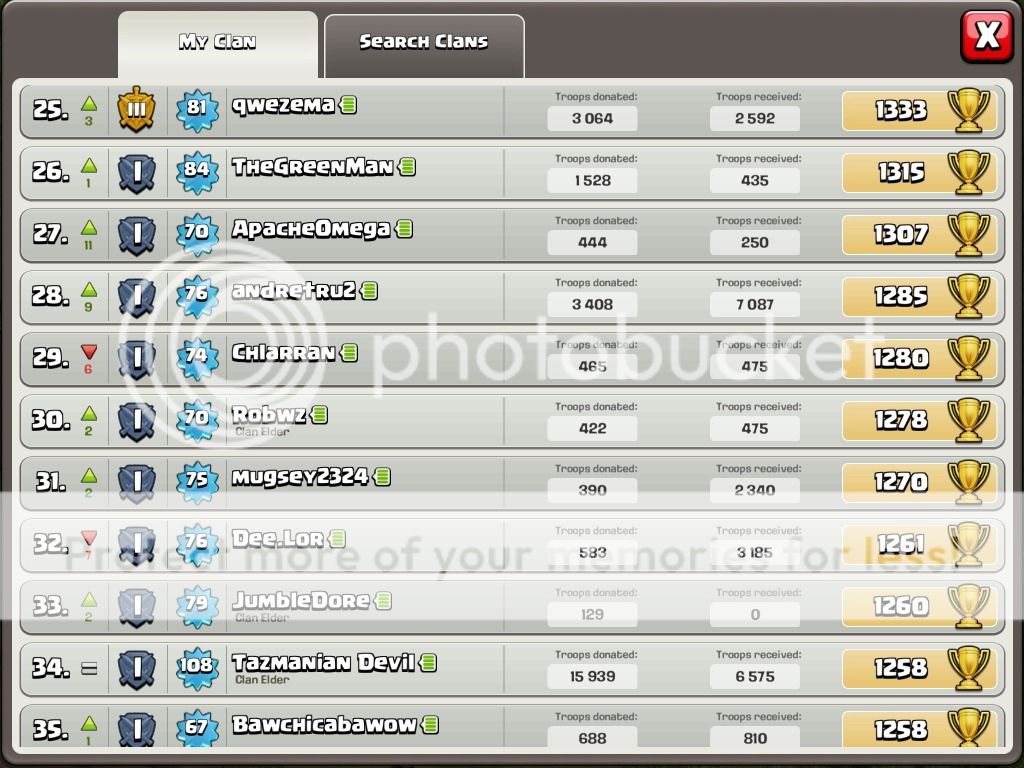Viewport: 1024px width, 768px height.
Task: Tap qwezema's gold league III badge
Action: (136, 109)
